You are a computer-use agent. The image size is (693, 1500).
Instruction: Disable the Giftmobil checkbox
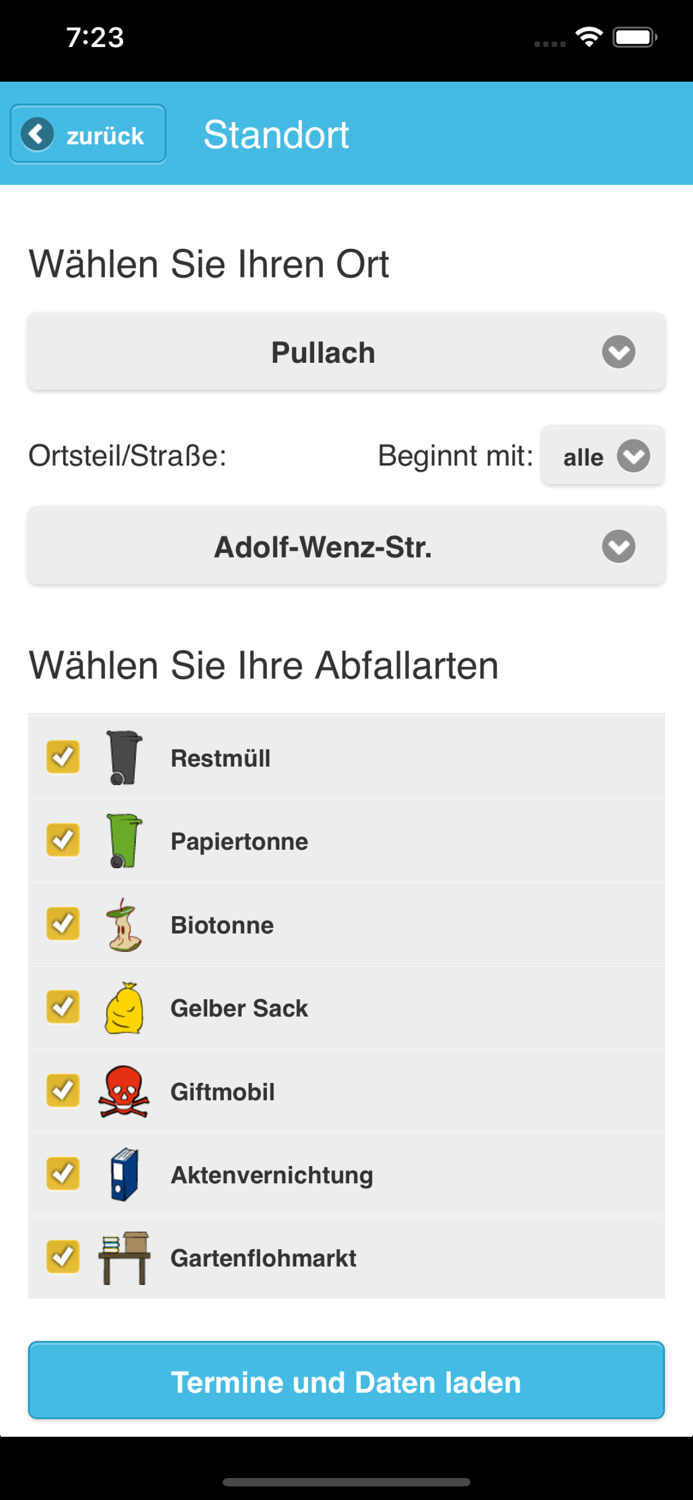(x=63, y=1090)
